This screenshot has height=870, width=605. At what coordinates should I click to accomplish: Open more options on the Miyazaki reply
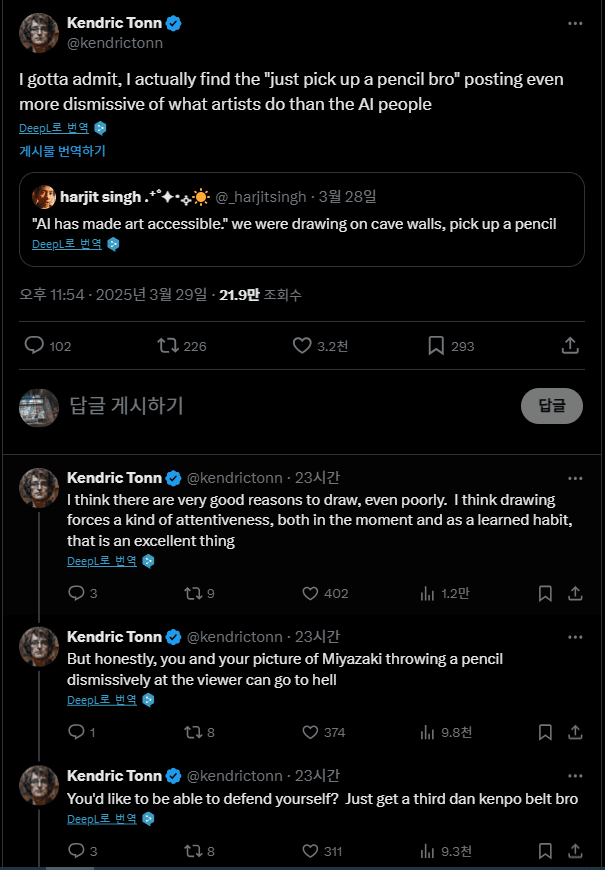(x=574, y=637)
